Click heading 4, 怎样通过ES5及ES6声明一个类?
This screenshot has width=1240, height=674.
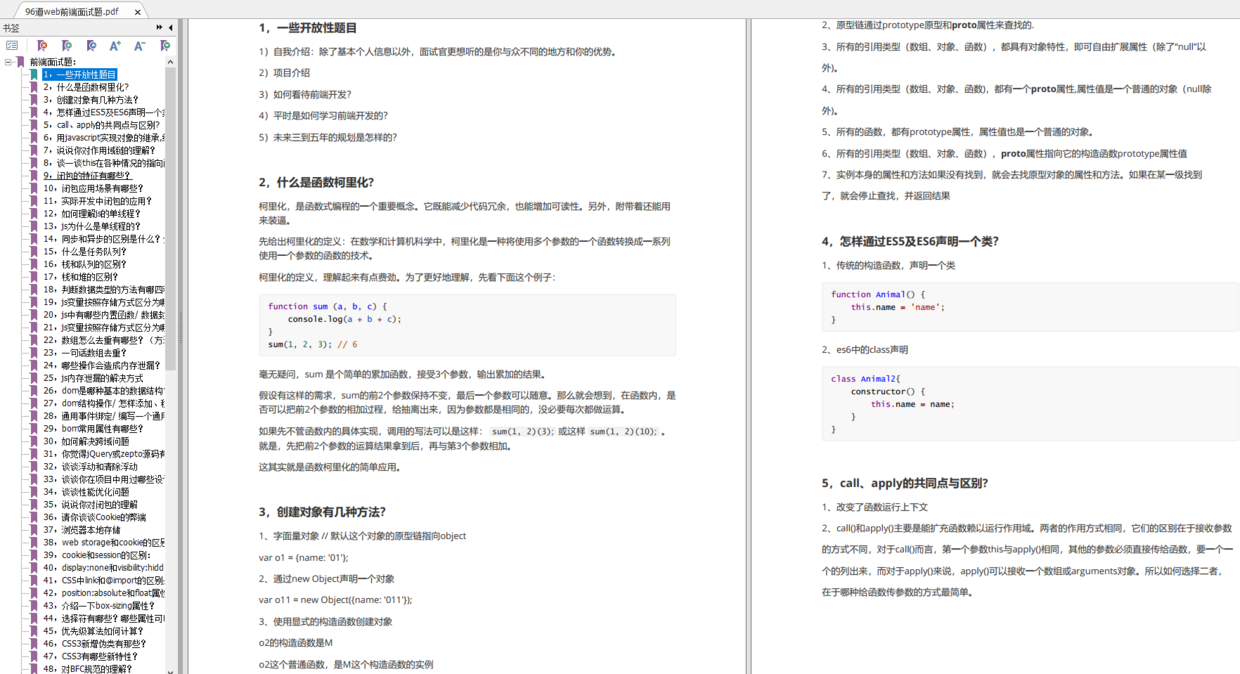click(x=910, y=241)
